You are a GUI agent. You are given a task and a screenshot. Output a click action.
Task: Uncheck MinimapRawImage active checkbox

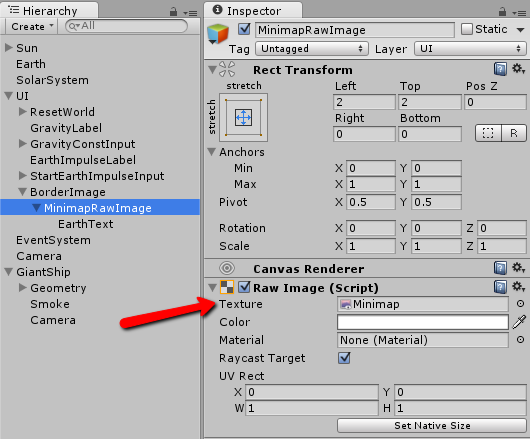244,29
